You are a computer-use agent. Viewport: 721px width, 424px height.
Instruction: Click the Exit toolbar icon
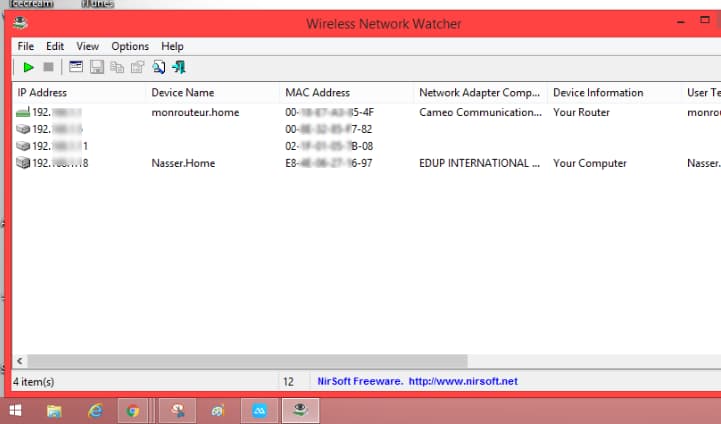[179, 67]
